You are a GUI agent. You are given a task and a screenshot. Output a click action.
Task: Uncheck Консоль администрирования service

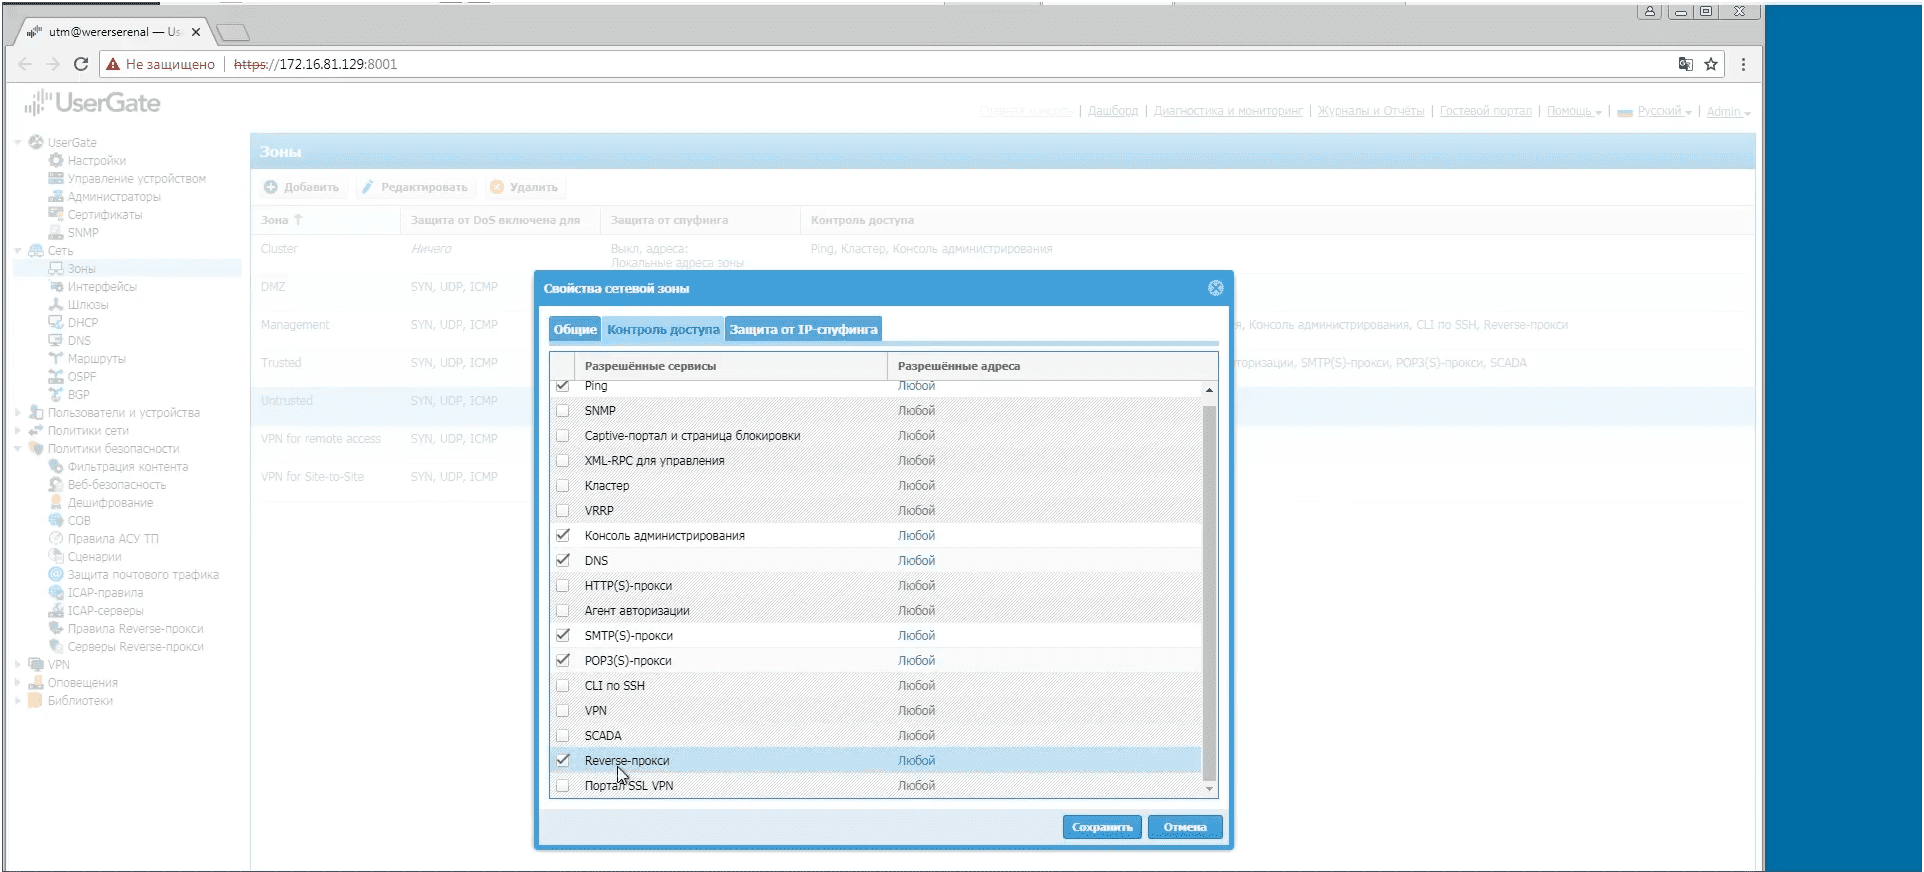pyautogui.click(x=562, y=536)
